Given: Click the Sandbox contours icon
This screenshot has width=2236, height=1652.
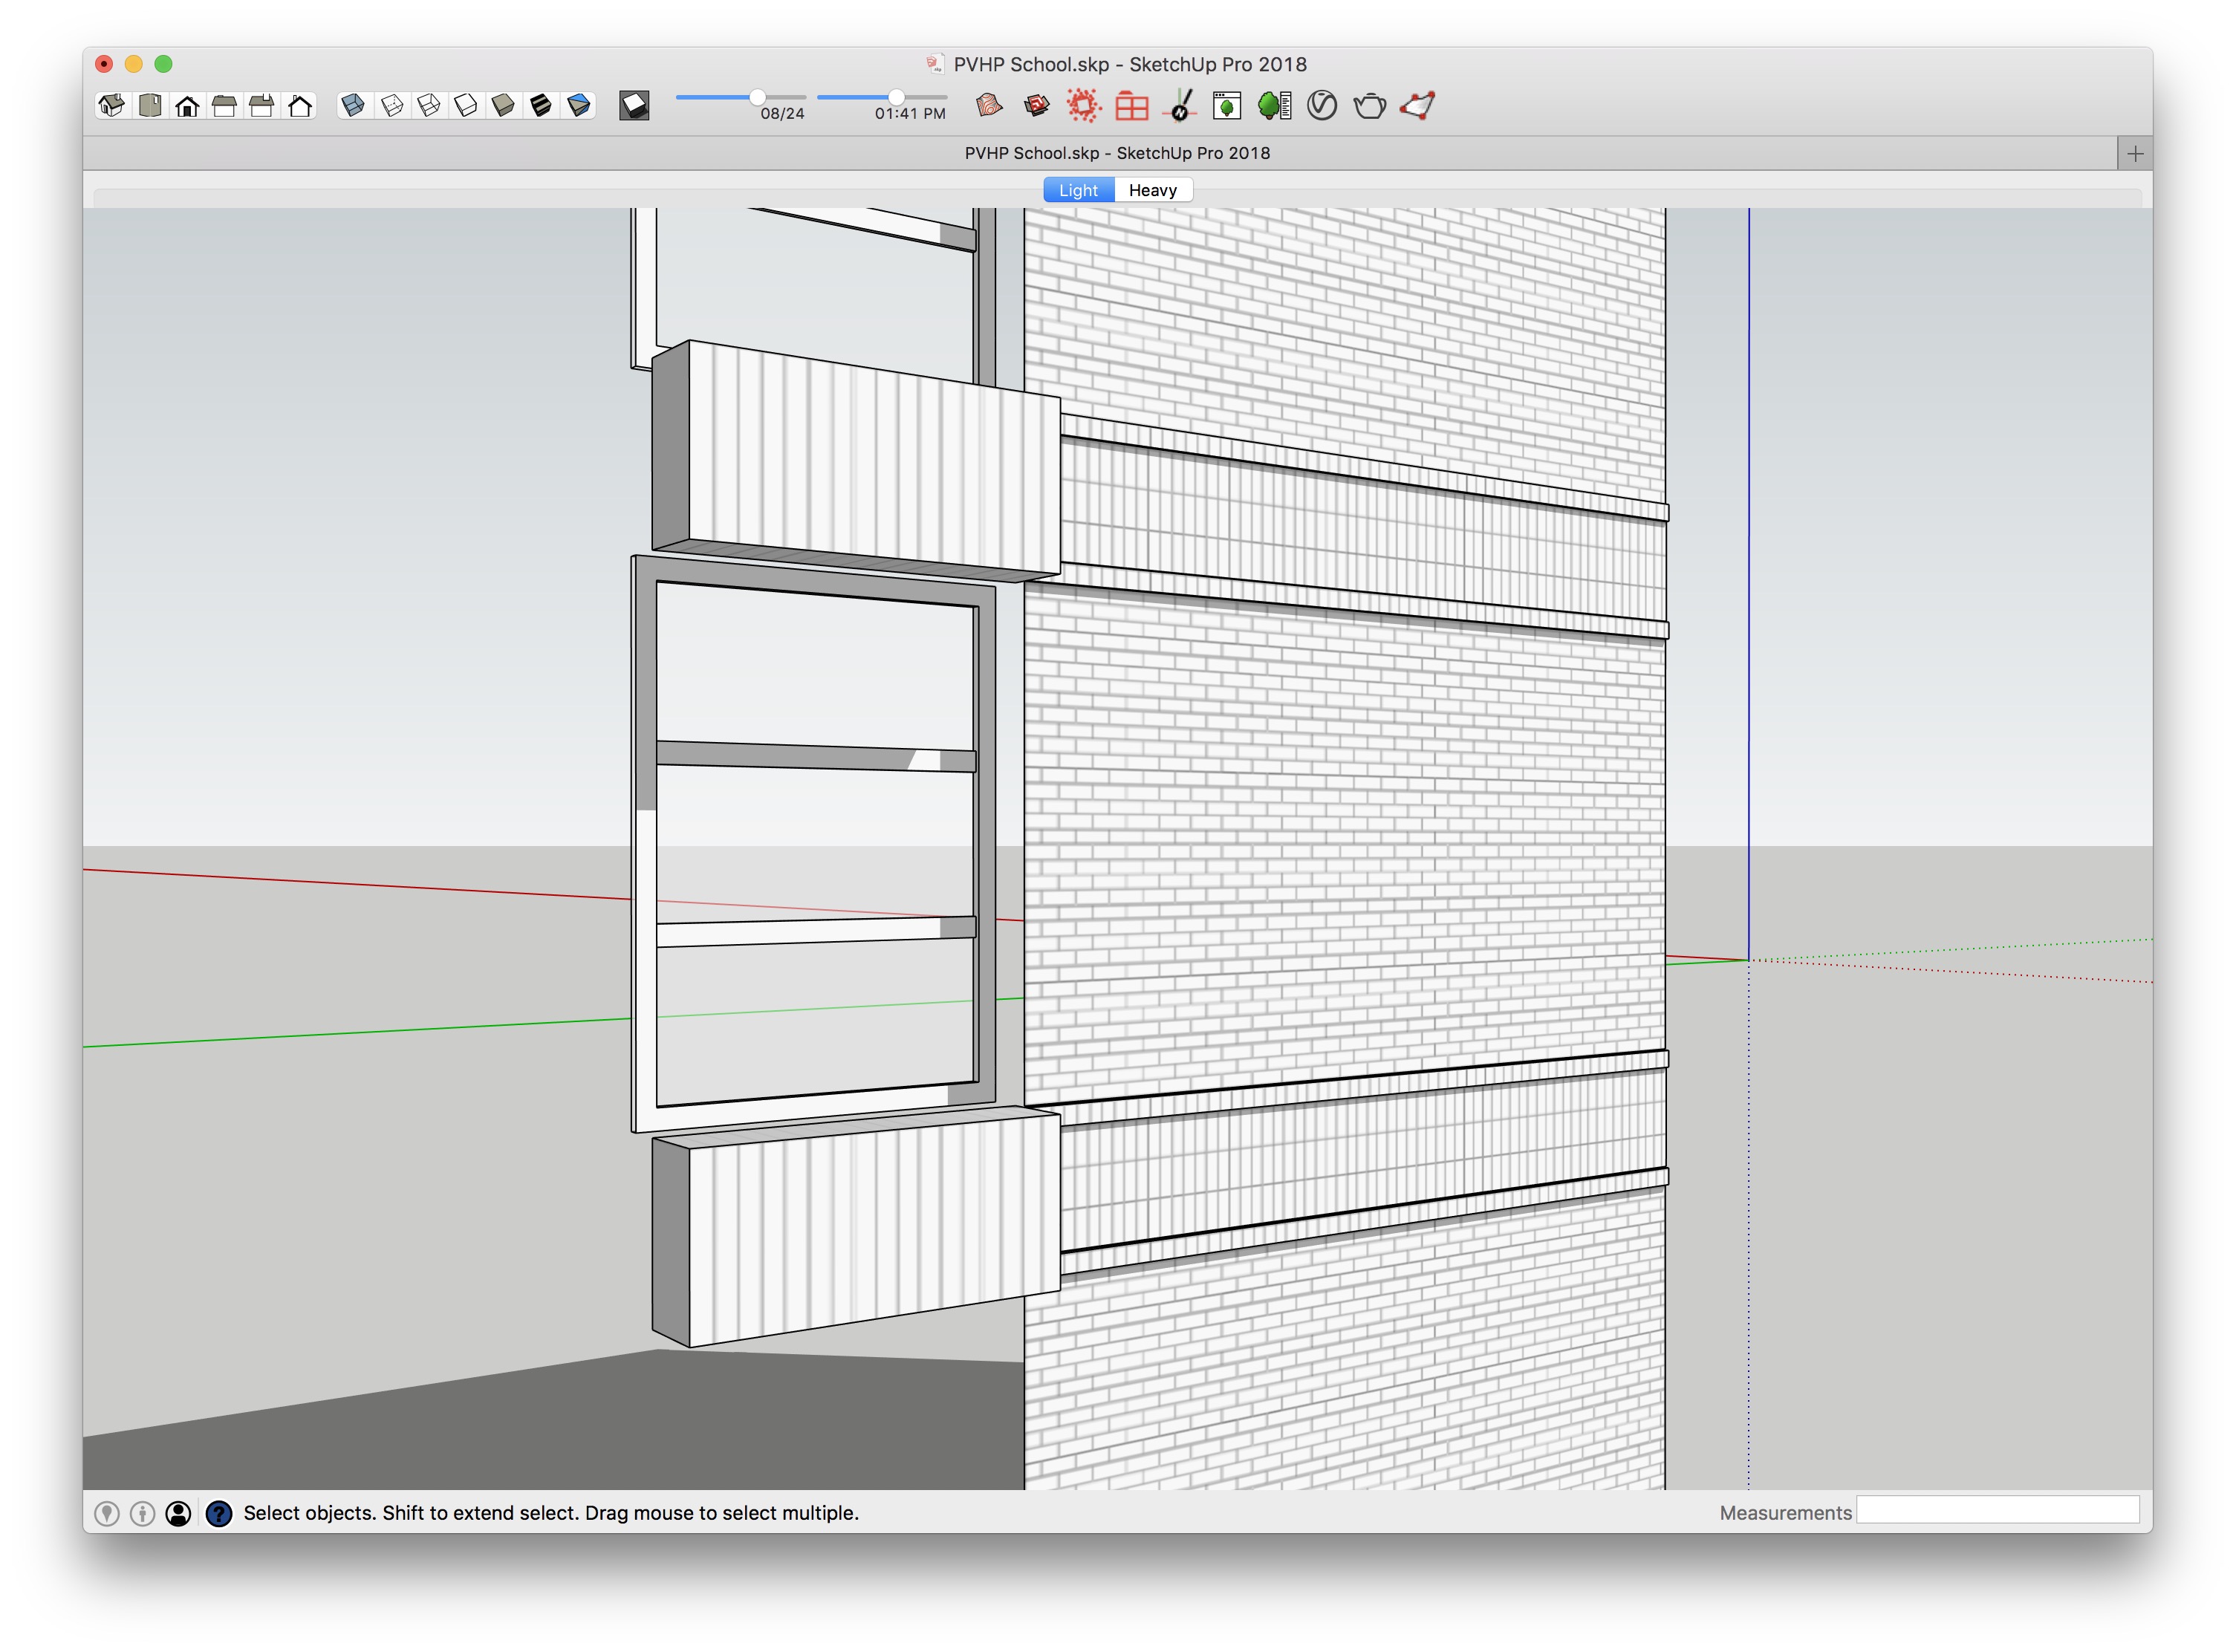Looking at the screenshot, I should [989, 106].
